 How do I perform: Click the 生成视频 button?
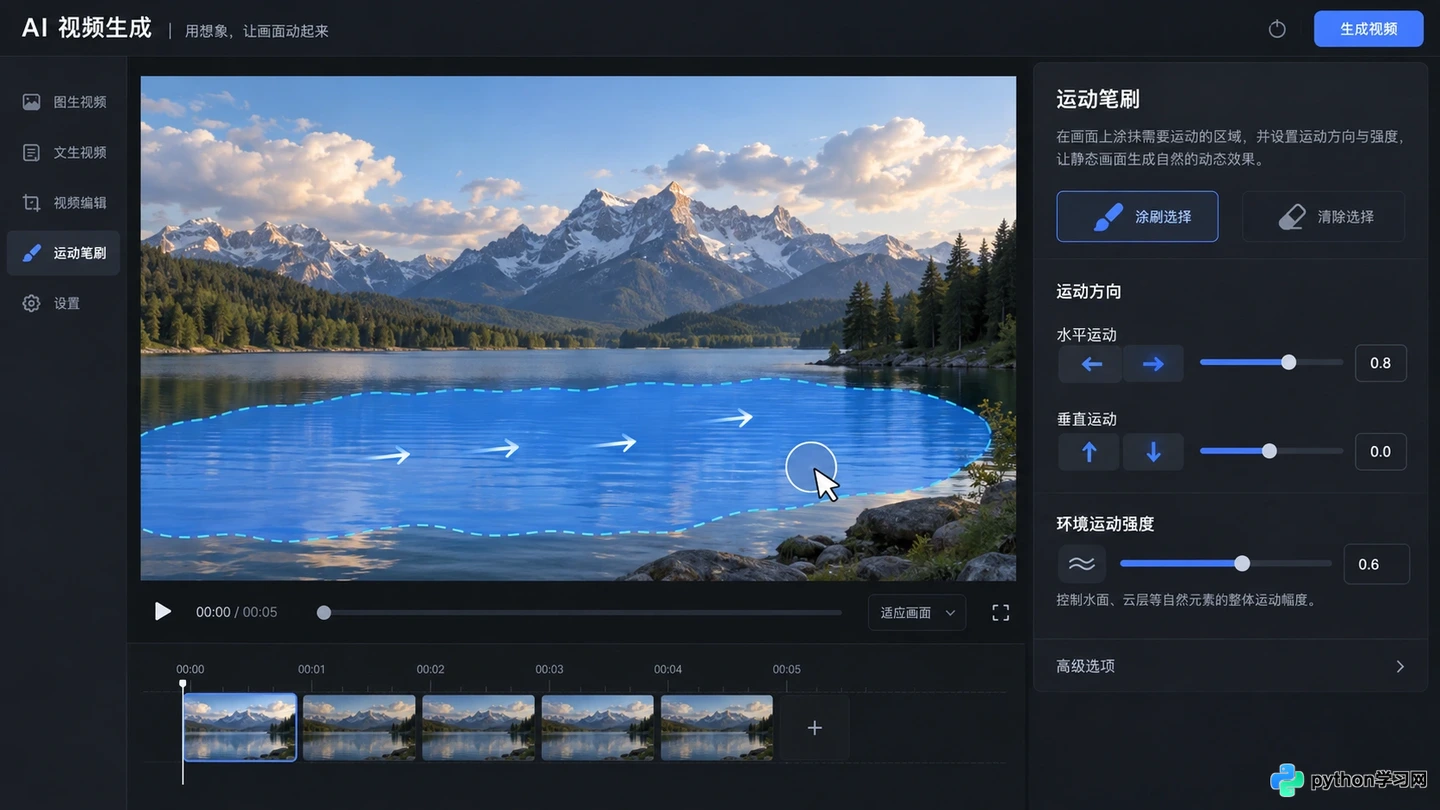click(x=1368, y=29)
